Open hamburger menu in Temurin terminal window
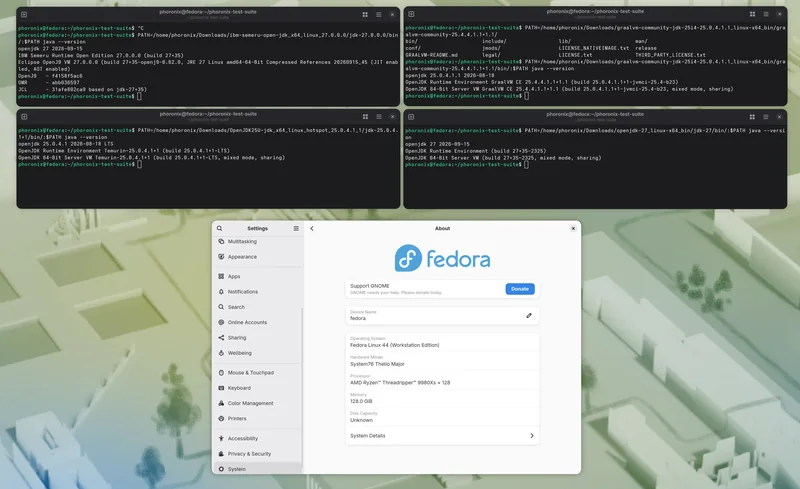The width and height of the screenshot is (800, 489). pos(379,117)
